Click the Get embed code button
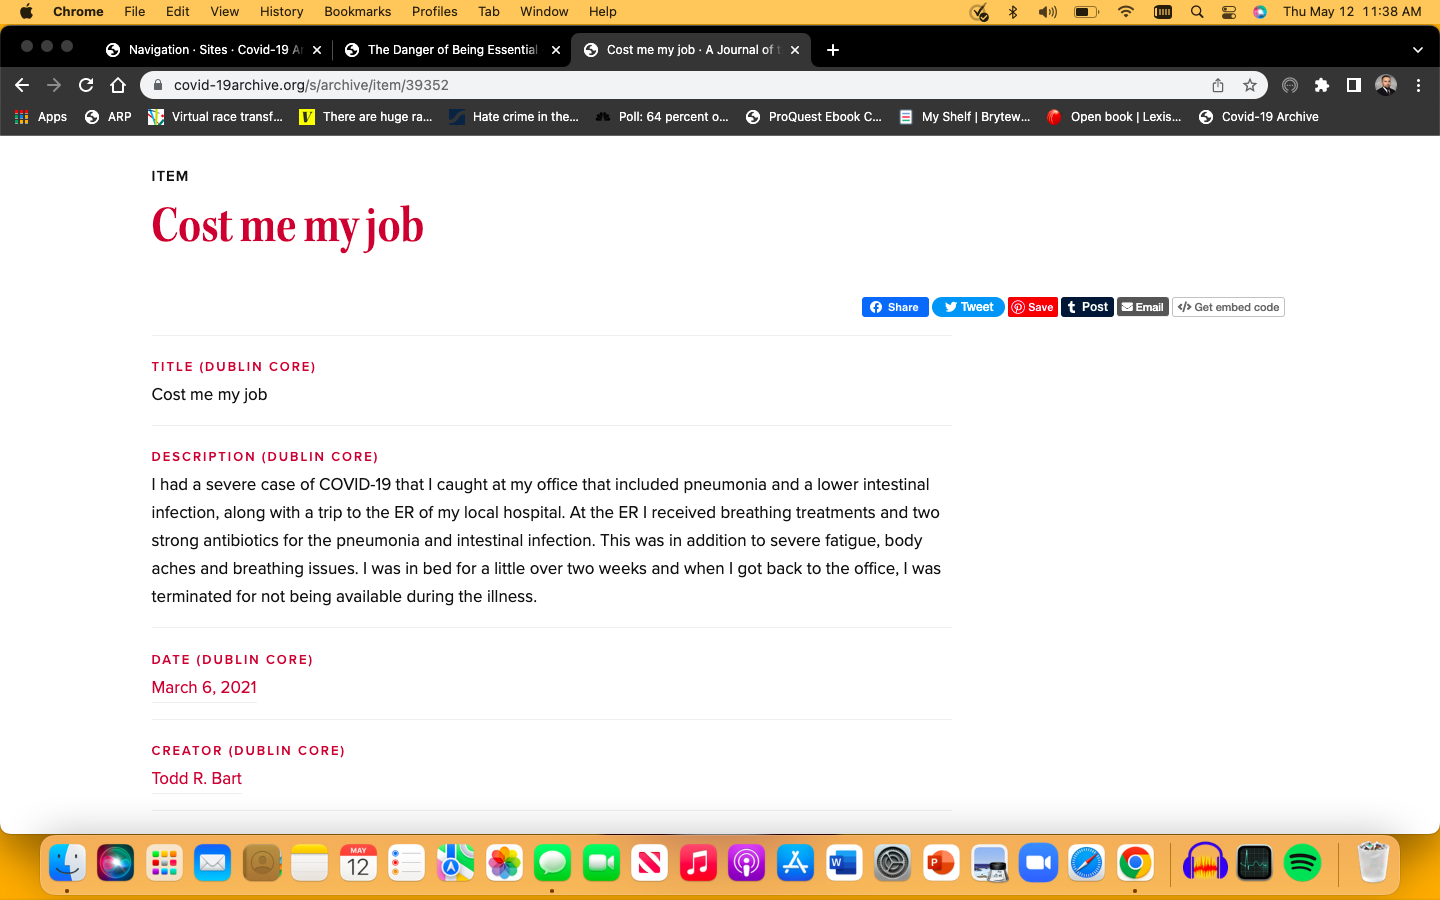The width and height of the screenshot is (1440, 900). (1229, 307)
